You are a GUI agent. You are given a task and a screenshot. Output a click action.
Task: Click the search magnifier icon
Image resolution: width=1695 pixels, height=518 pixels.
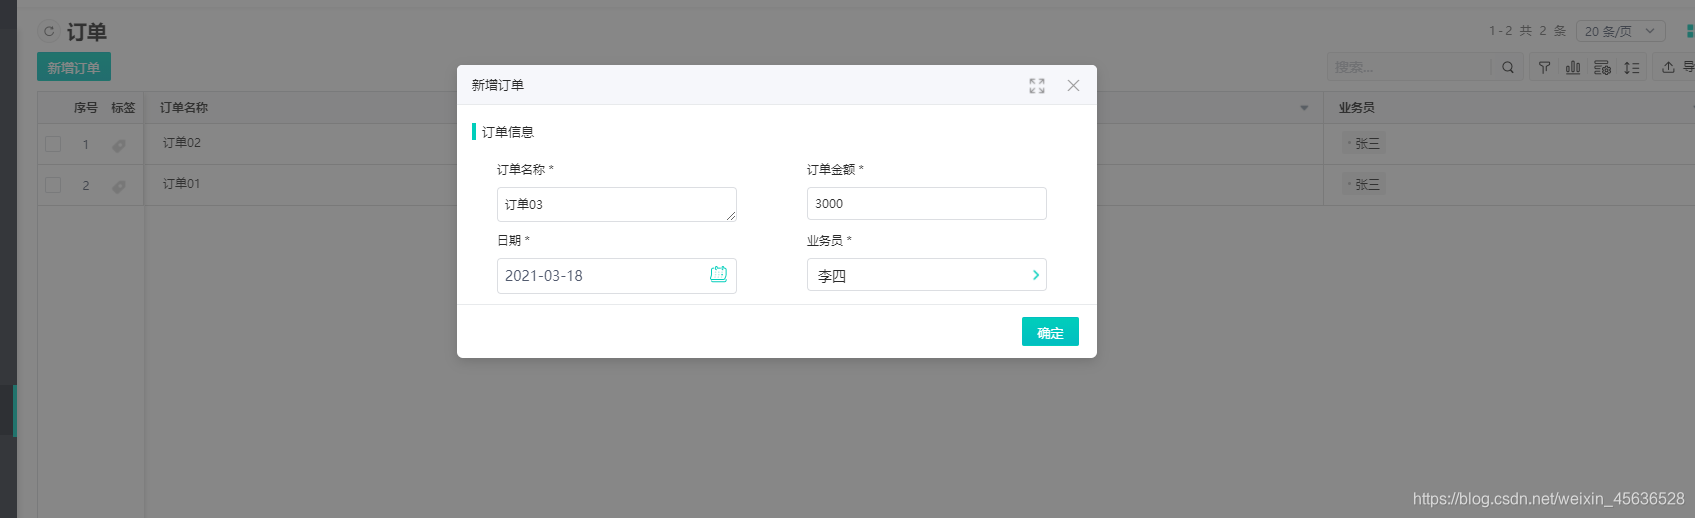click(1508, 67)
